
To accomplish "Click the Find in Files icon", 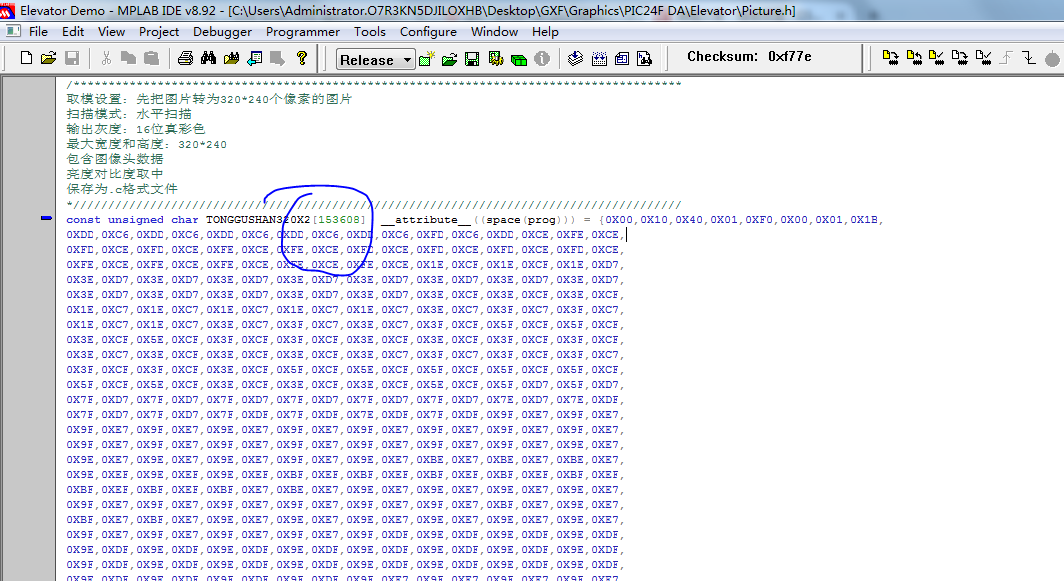I will point(231,58).
